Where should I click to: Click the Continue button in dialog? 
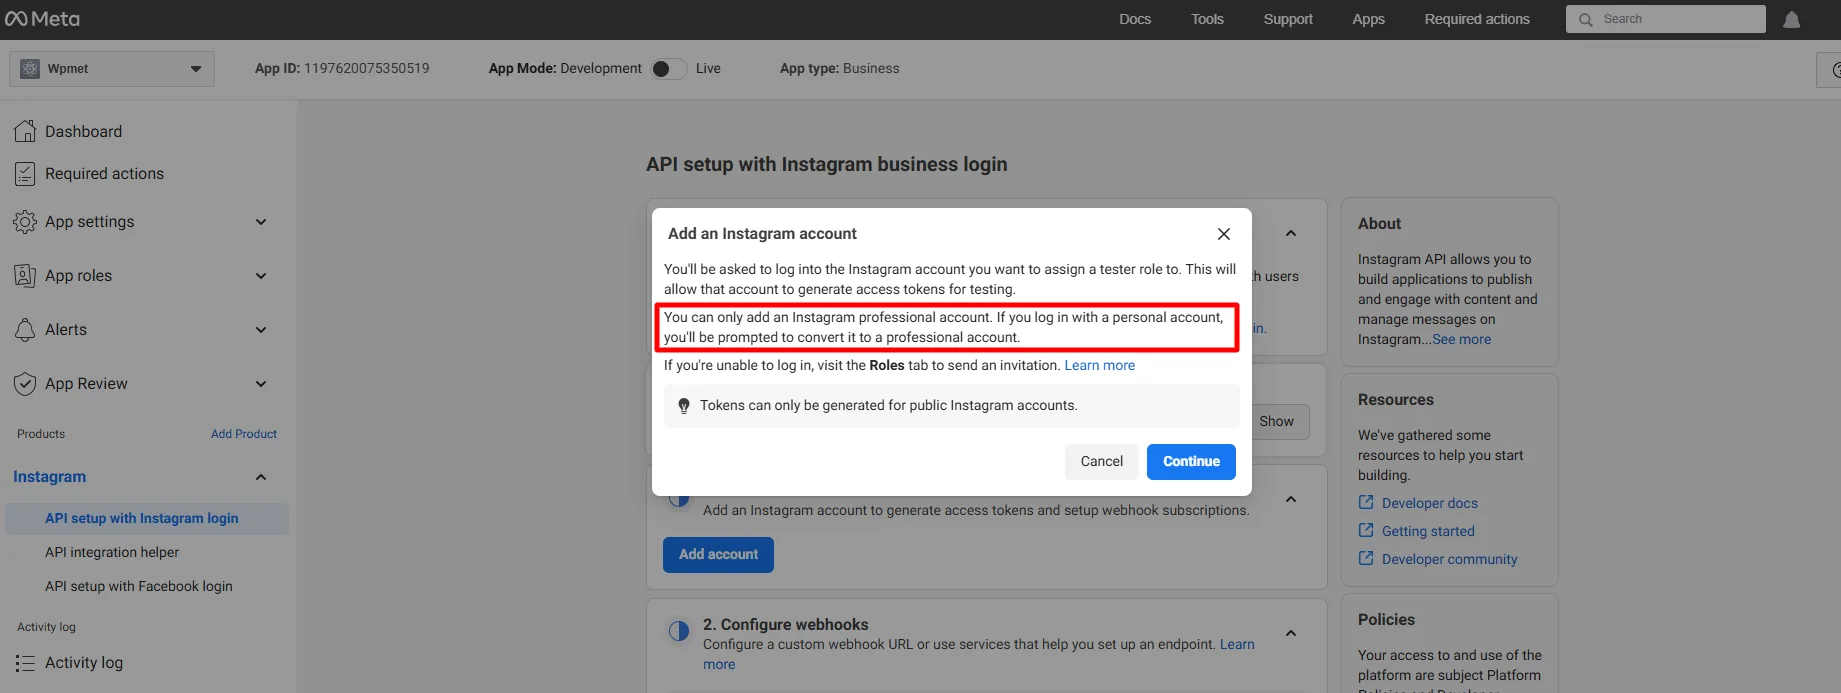tap(1191, 462)
